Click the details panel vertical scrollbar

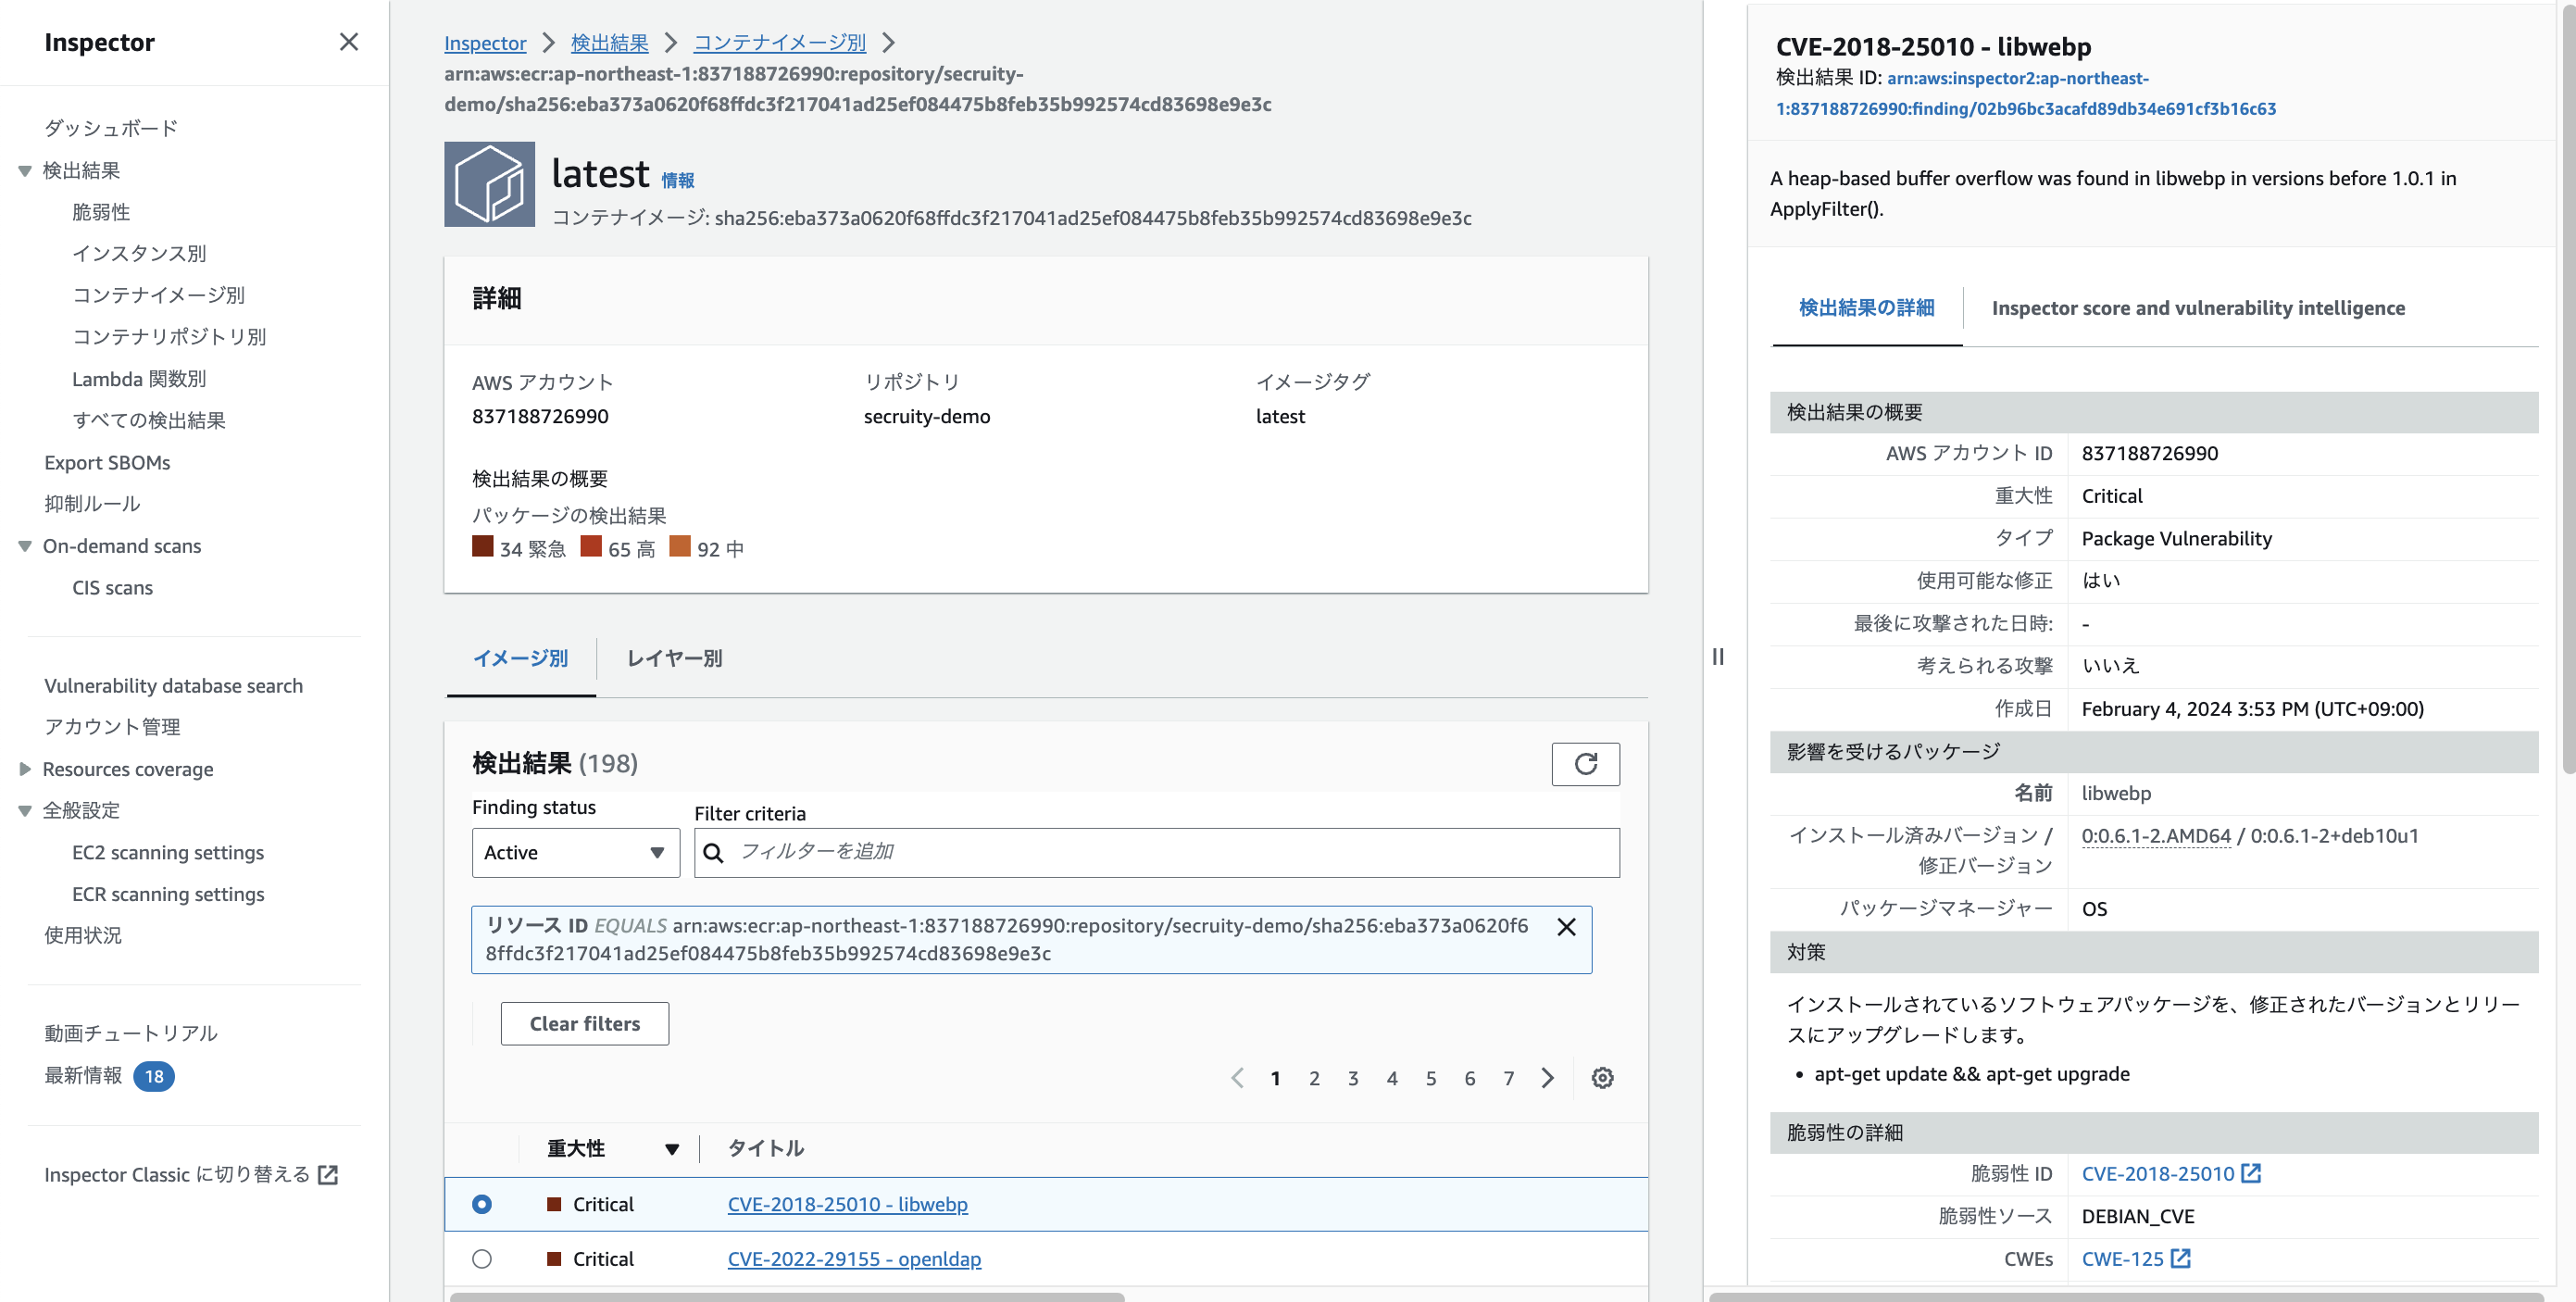tap(2568, 390)
